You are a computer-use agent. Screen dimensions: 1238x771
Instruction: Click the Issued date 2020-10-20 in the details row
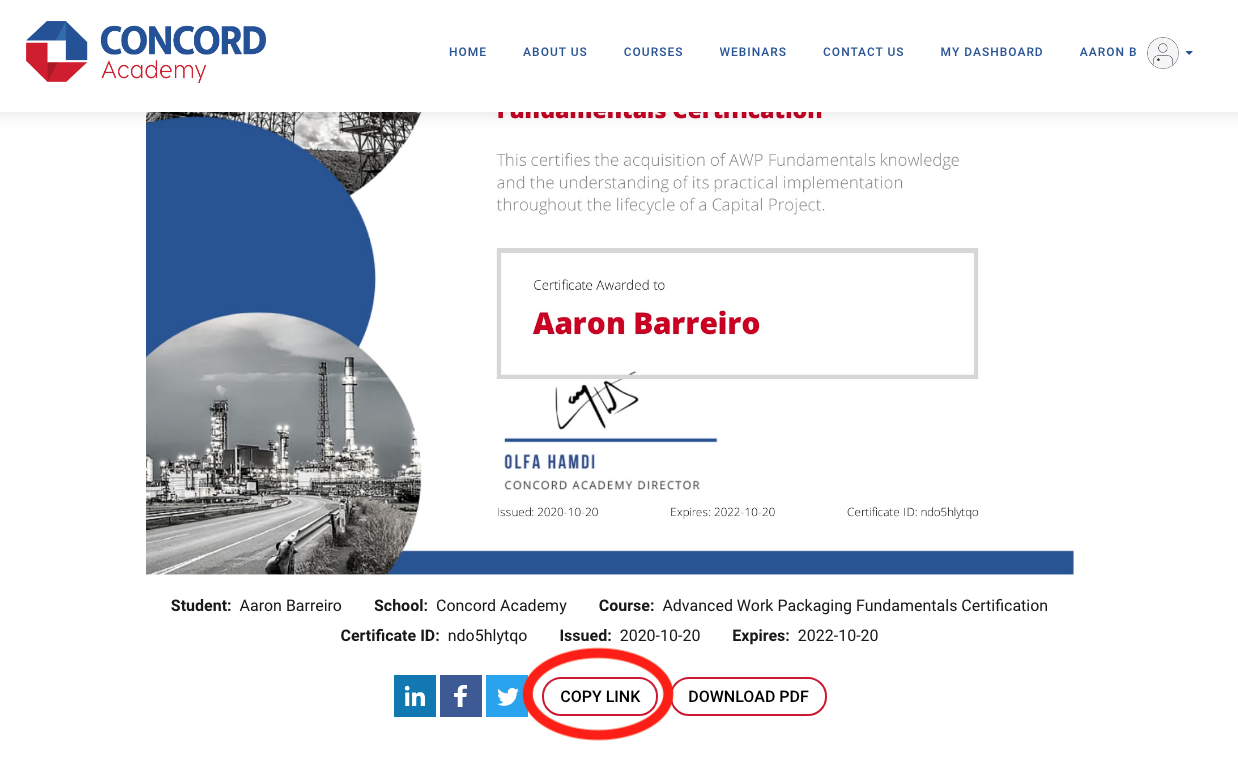point(660,636)
